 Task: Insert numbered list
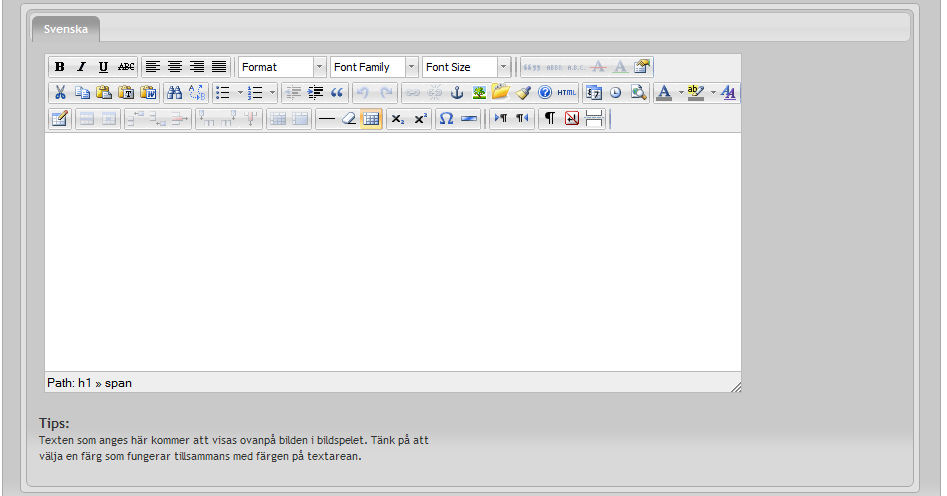[255, 93]
